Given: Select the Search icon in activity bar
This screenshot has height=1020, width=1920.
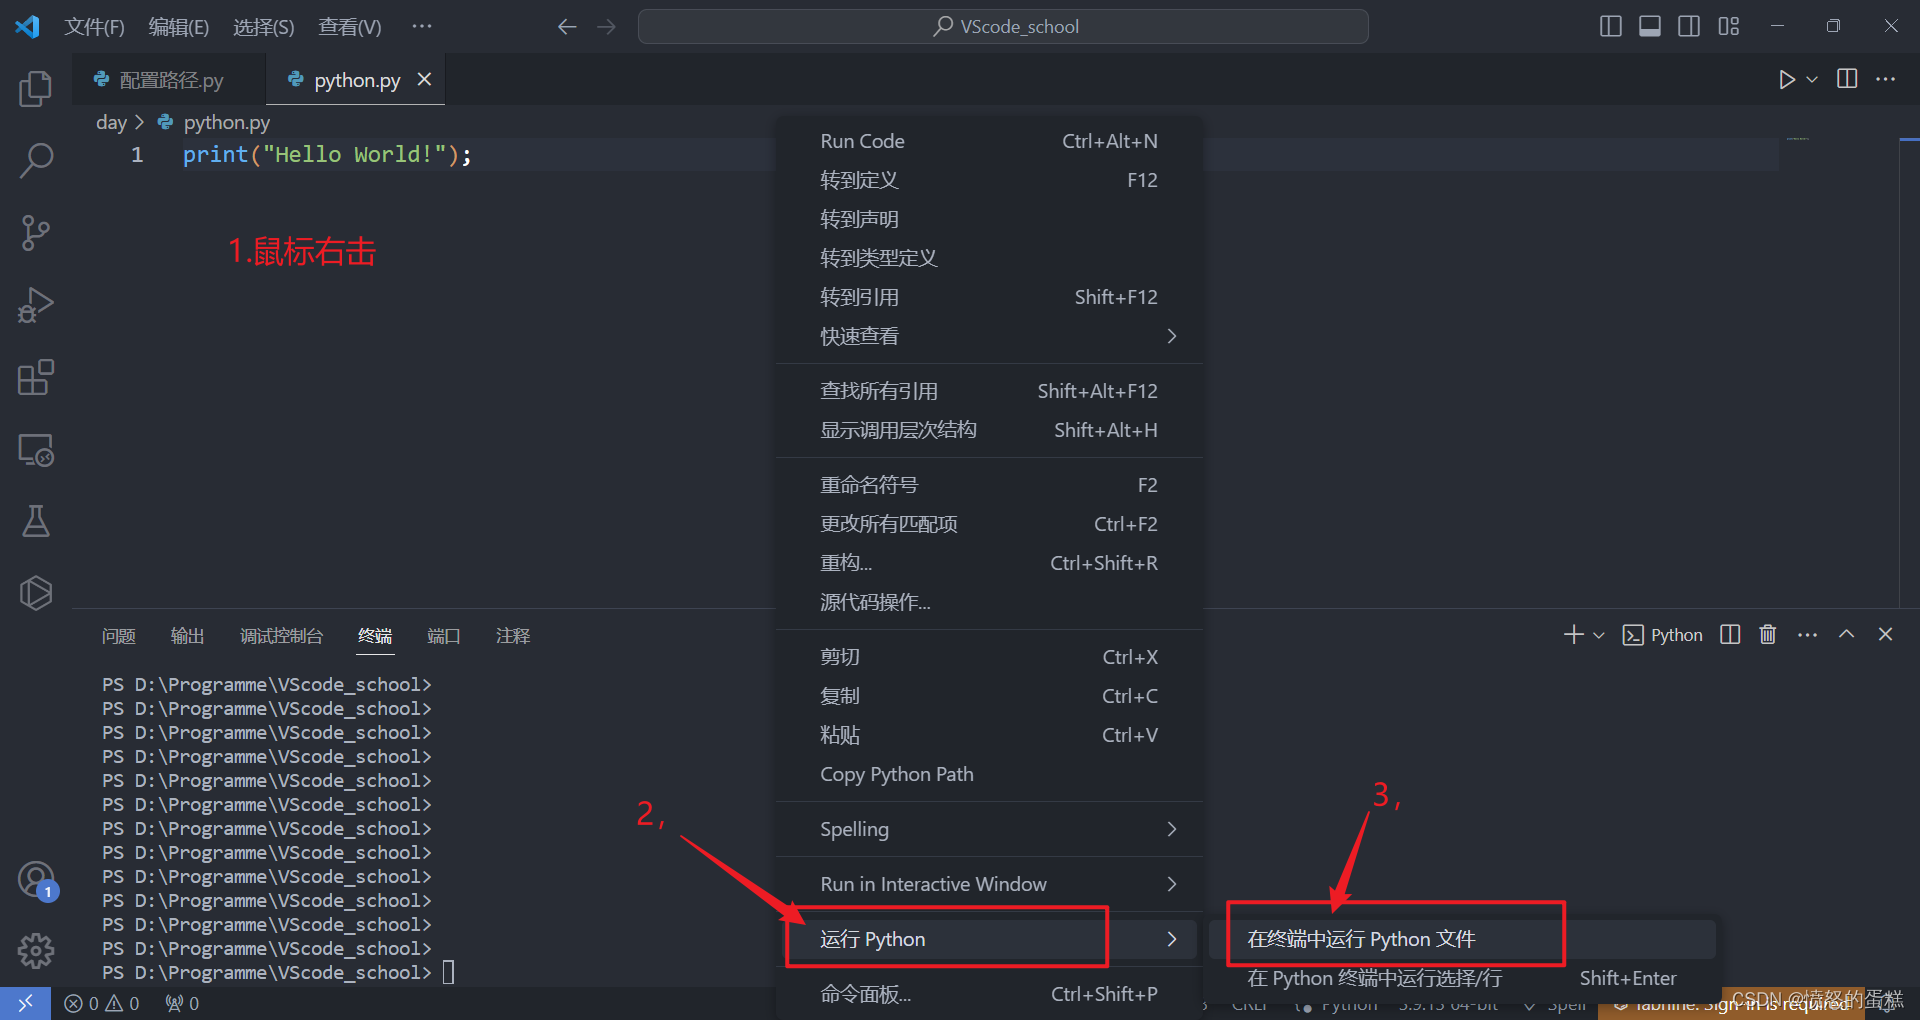Looking at the screenshot, I should pyautogui.click(x=36, y=160).
